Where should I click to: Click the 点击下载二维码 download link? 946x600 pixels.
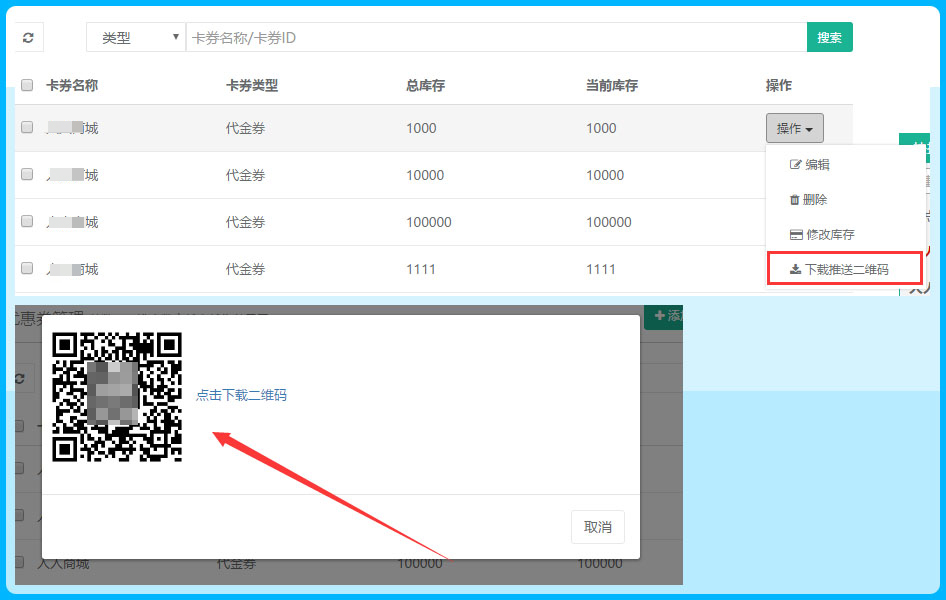coord(241,395)
